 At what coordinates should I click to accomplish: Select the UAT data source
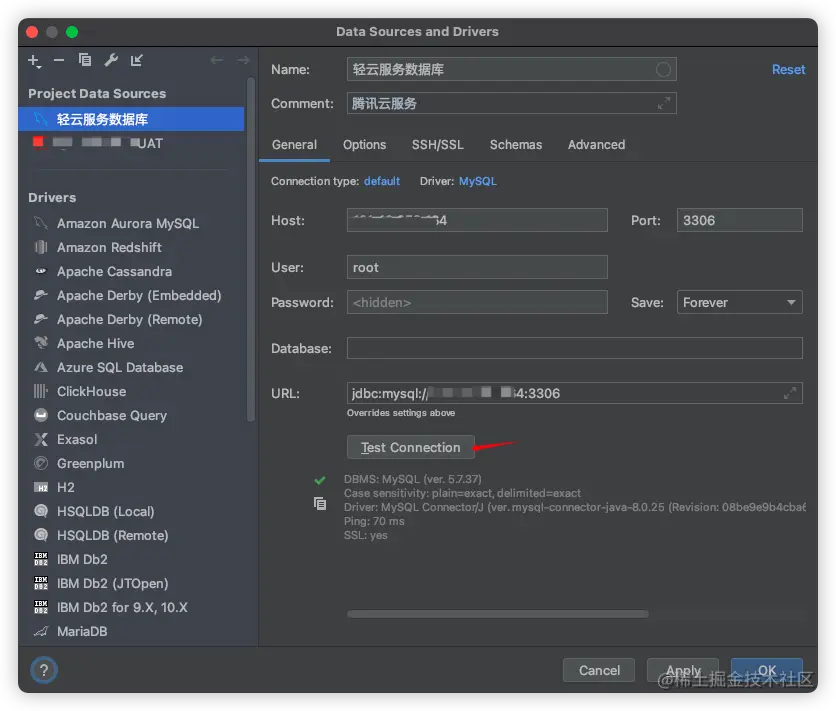tap(131, 143)
